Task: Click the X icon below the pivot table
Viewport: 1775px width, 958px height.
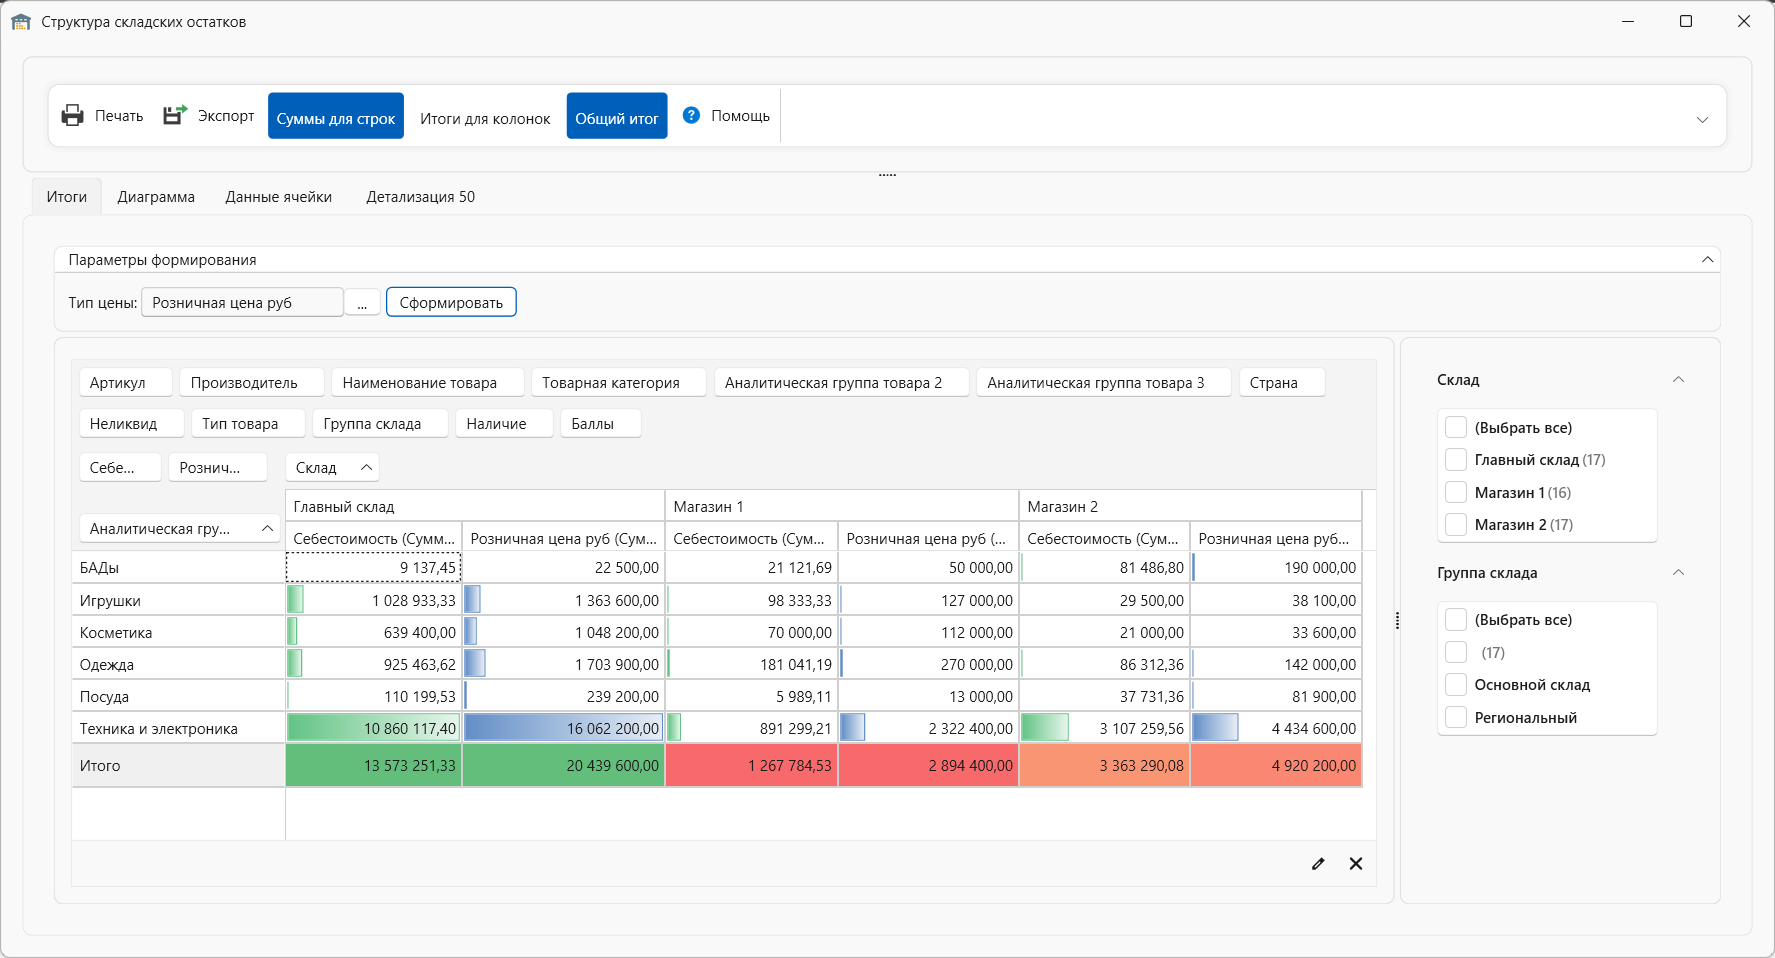Action: tap(1356, 864)
